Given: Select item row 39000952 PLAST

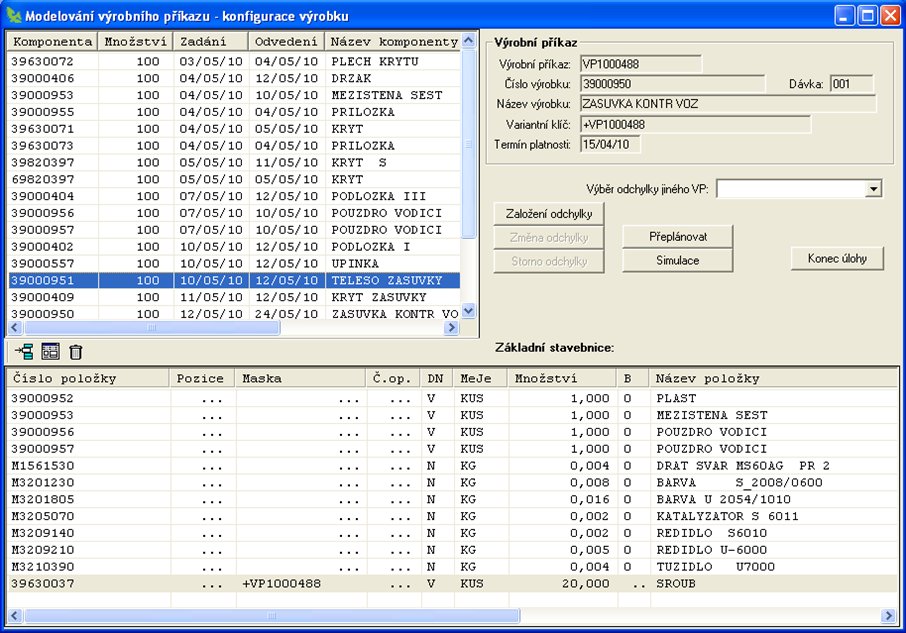Looking at the screenshot, I should [x=452, y=398].
